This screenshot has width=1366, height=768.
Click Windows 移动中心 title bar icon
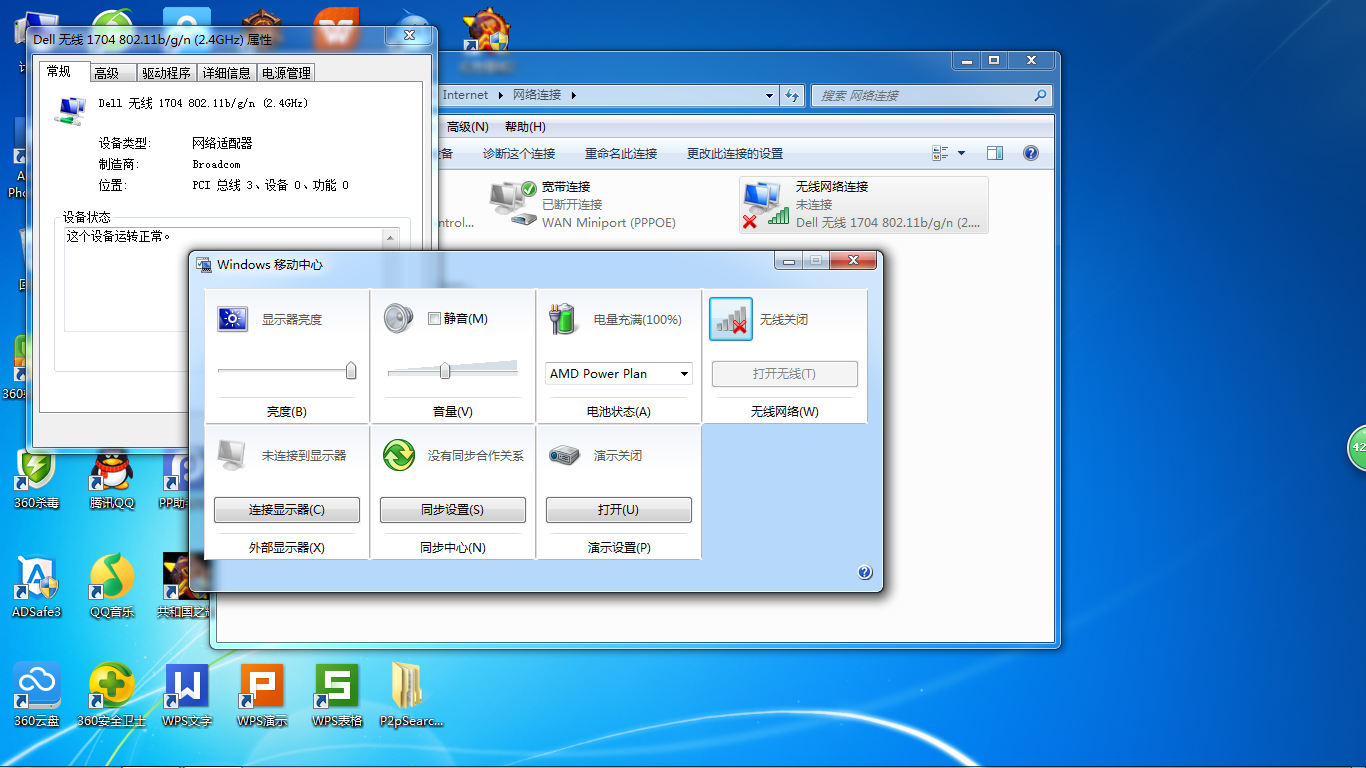[x=204, y=265]
